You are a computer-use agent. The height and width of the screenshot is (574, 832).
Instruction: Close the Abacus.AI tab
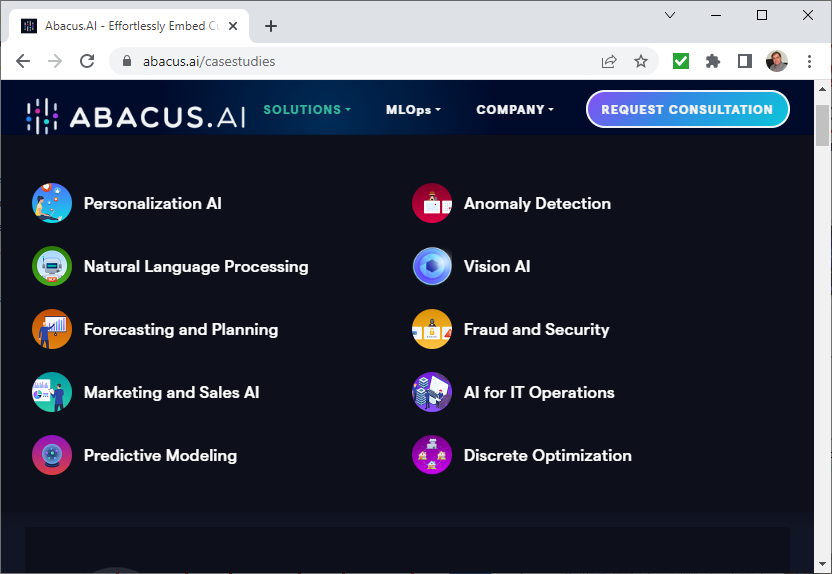point(233,26)
